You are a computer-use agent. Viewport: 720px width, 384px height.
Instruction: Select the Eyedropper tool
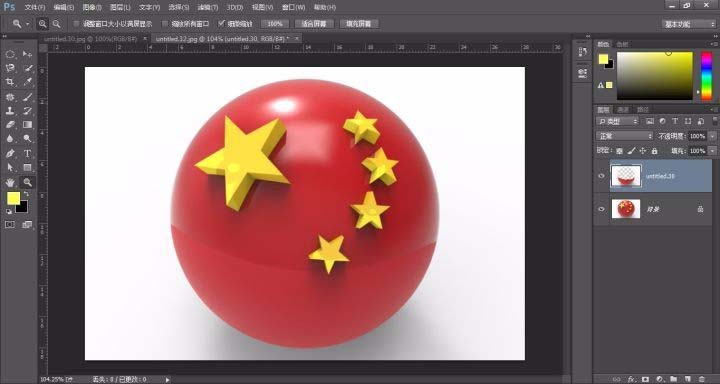(x=28, y=82)
